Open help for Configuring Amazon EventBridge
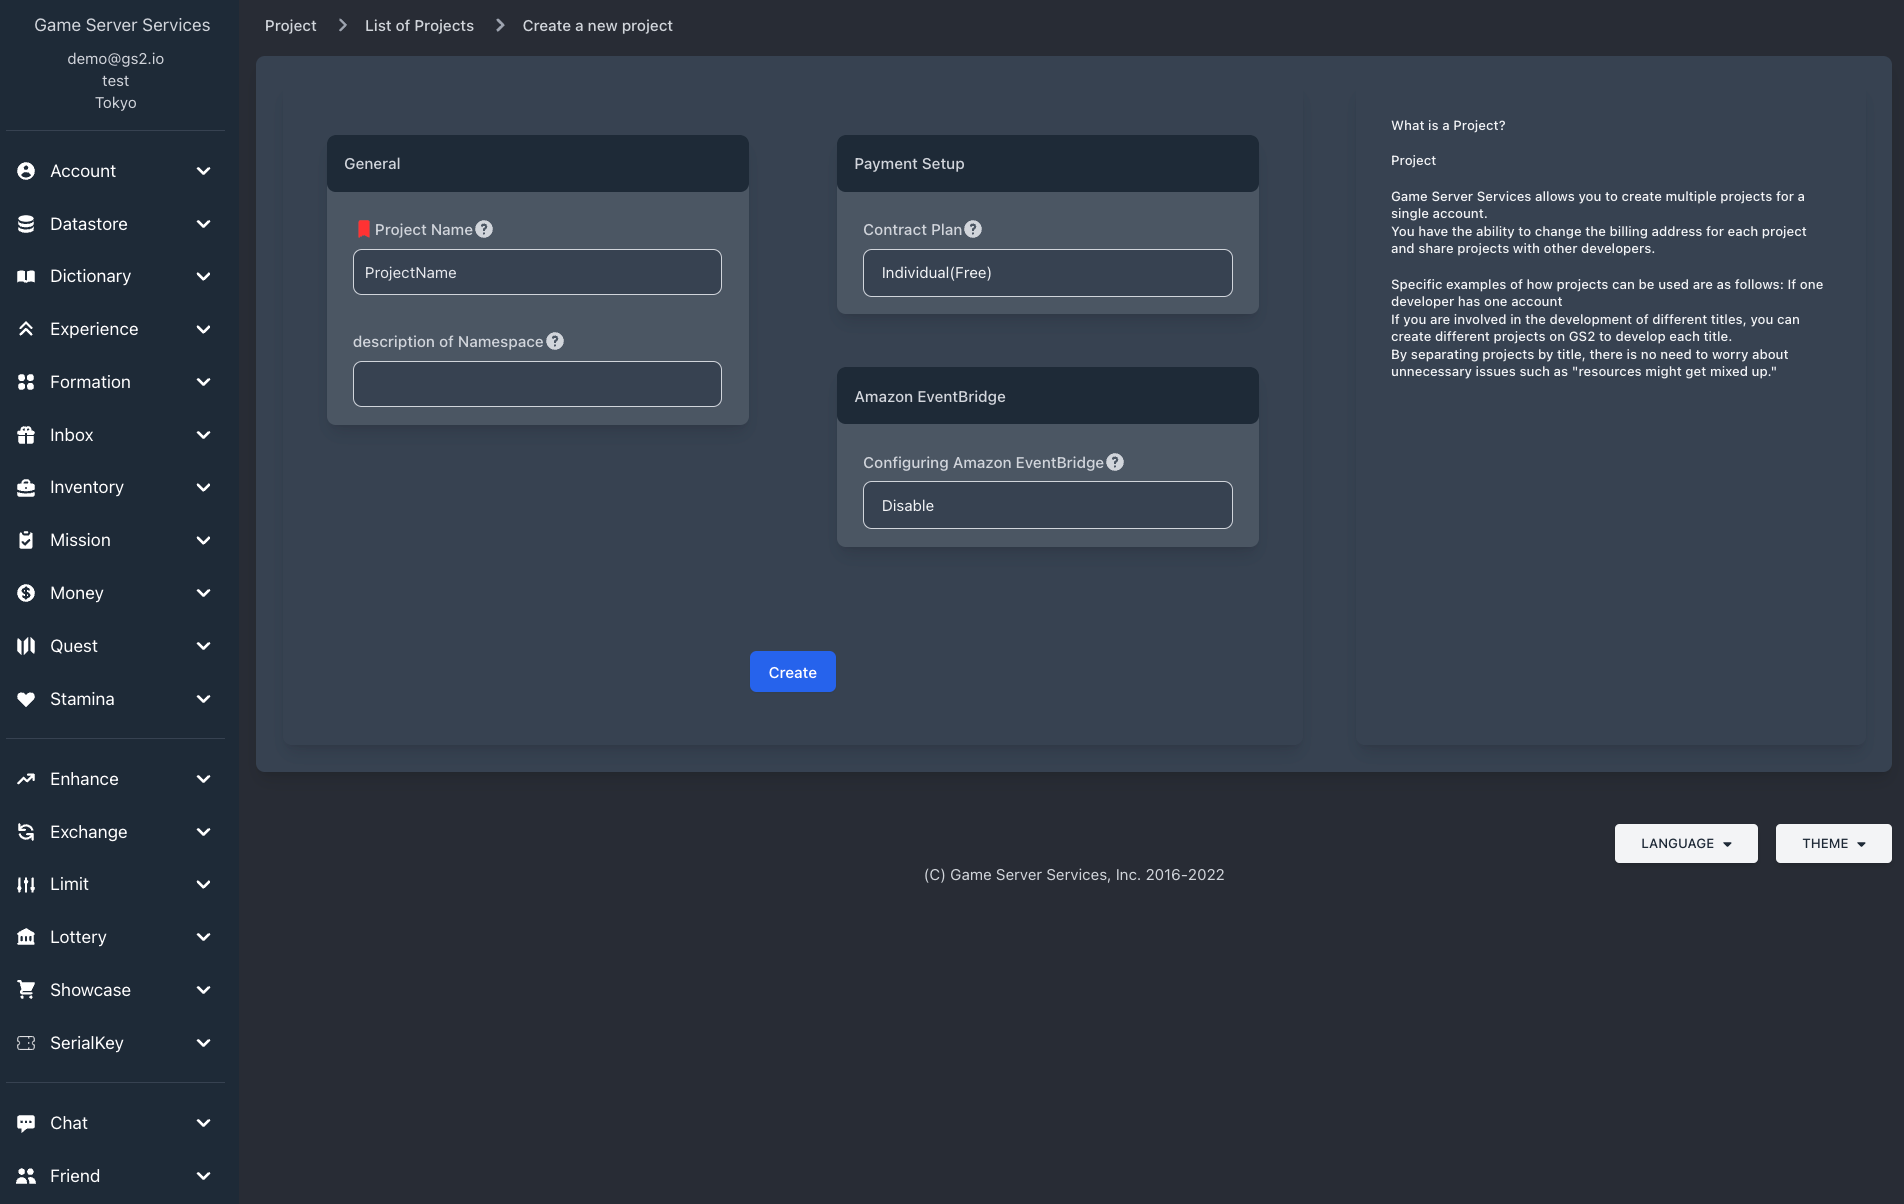 (1115, 462)
